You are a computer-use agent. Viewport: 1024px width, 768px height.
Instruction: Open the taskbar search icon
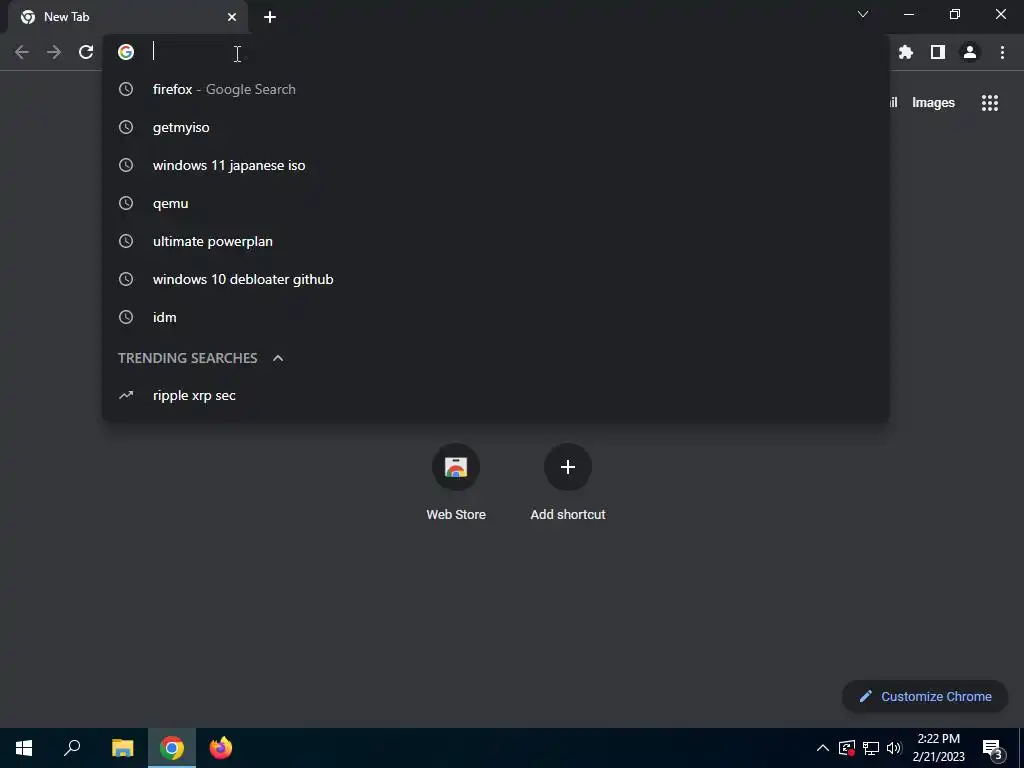pos(72,748)
